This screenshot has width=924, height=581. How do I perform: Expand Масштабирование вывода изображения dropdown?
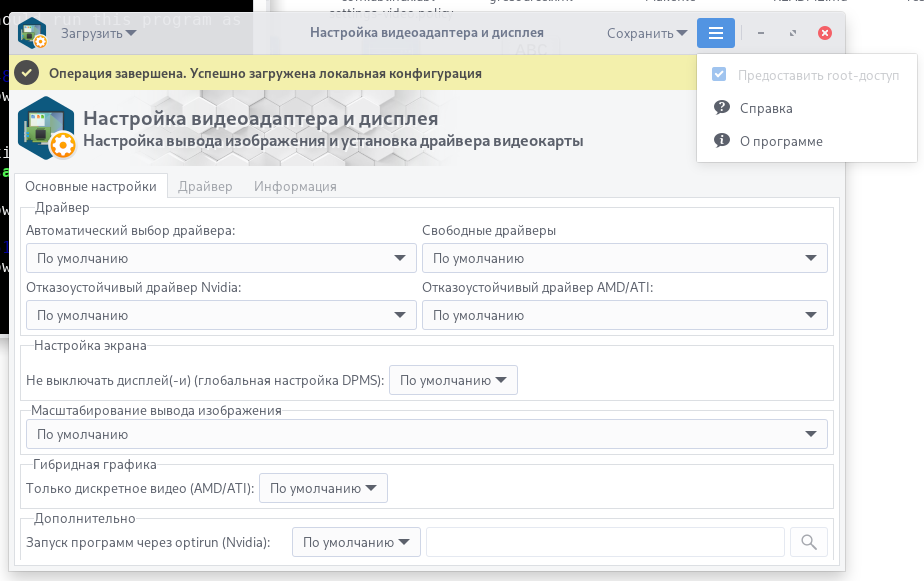427,434
